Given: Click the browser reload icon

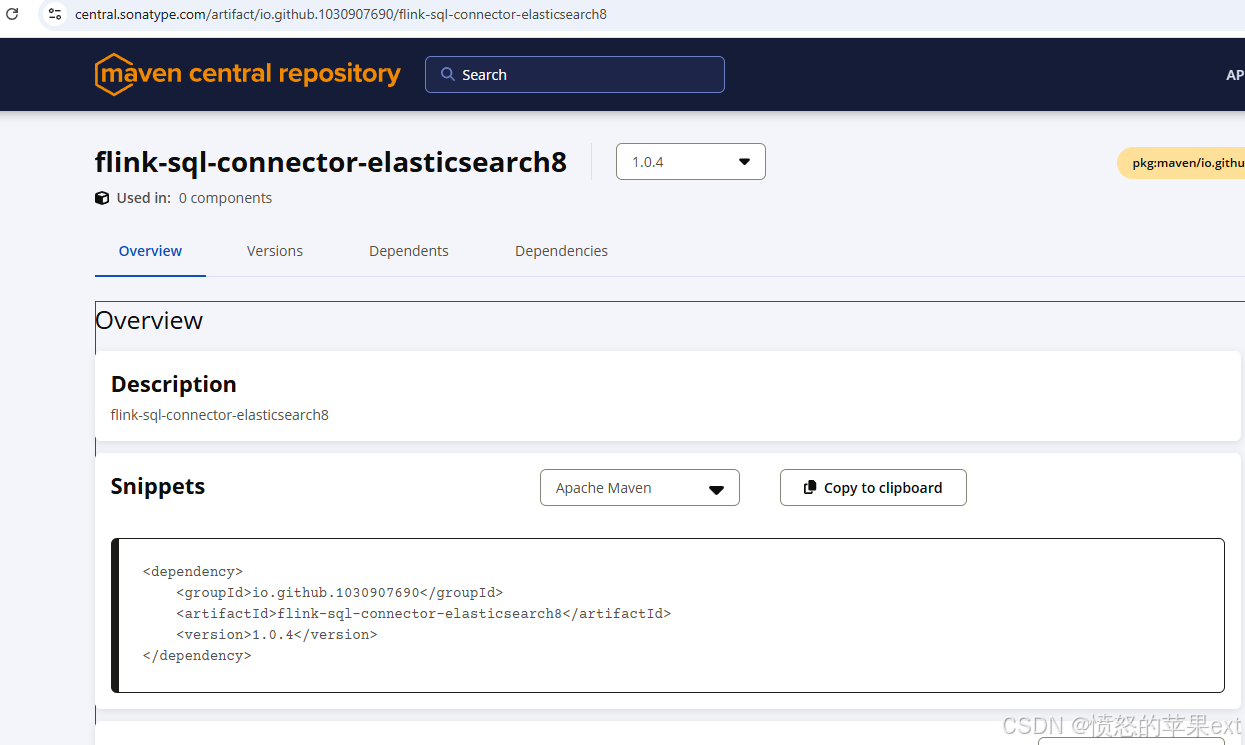Looking at the screenshot, I should [12, 14].
